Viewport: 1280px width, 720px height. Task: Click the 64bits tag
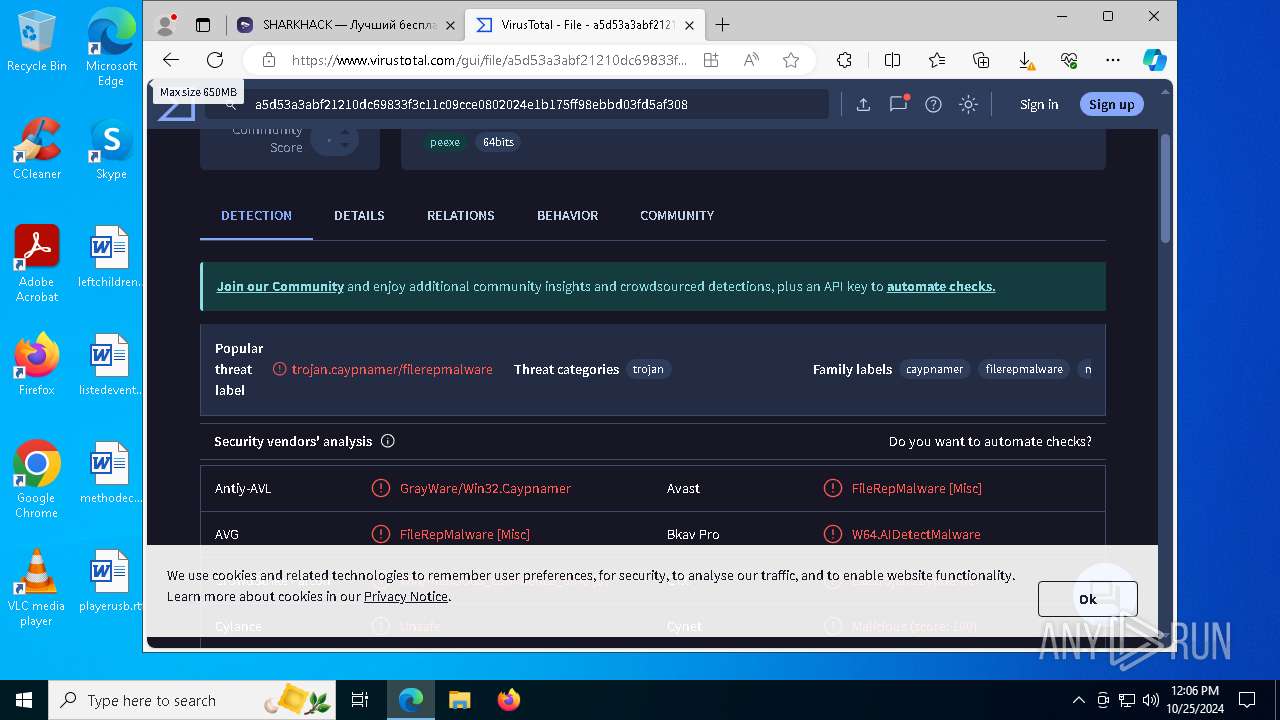coord(498,142)
